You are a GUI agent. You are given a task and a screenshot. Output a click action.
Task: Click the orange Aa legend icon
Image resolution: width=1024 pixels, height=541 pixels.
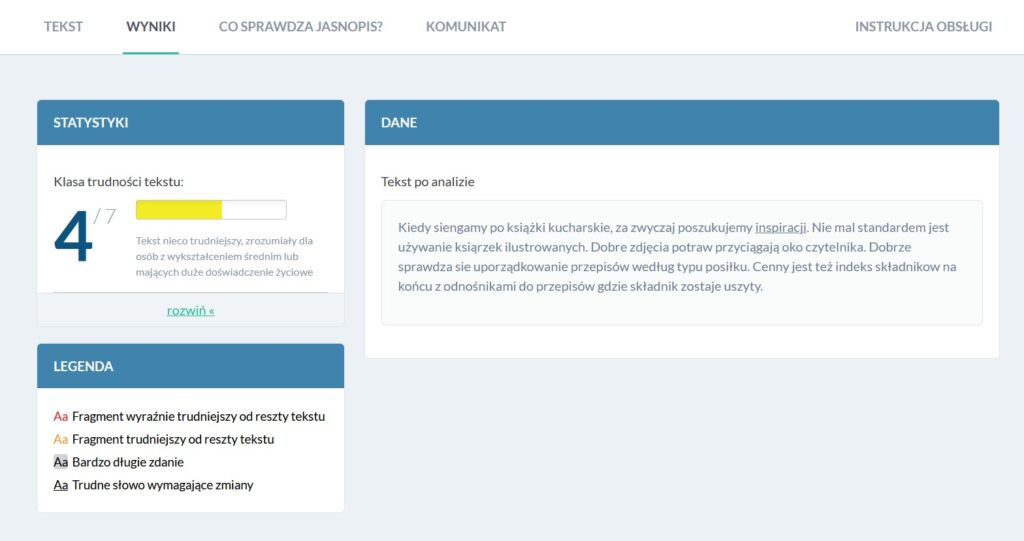61,439
